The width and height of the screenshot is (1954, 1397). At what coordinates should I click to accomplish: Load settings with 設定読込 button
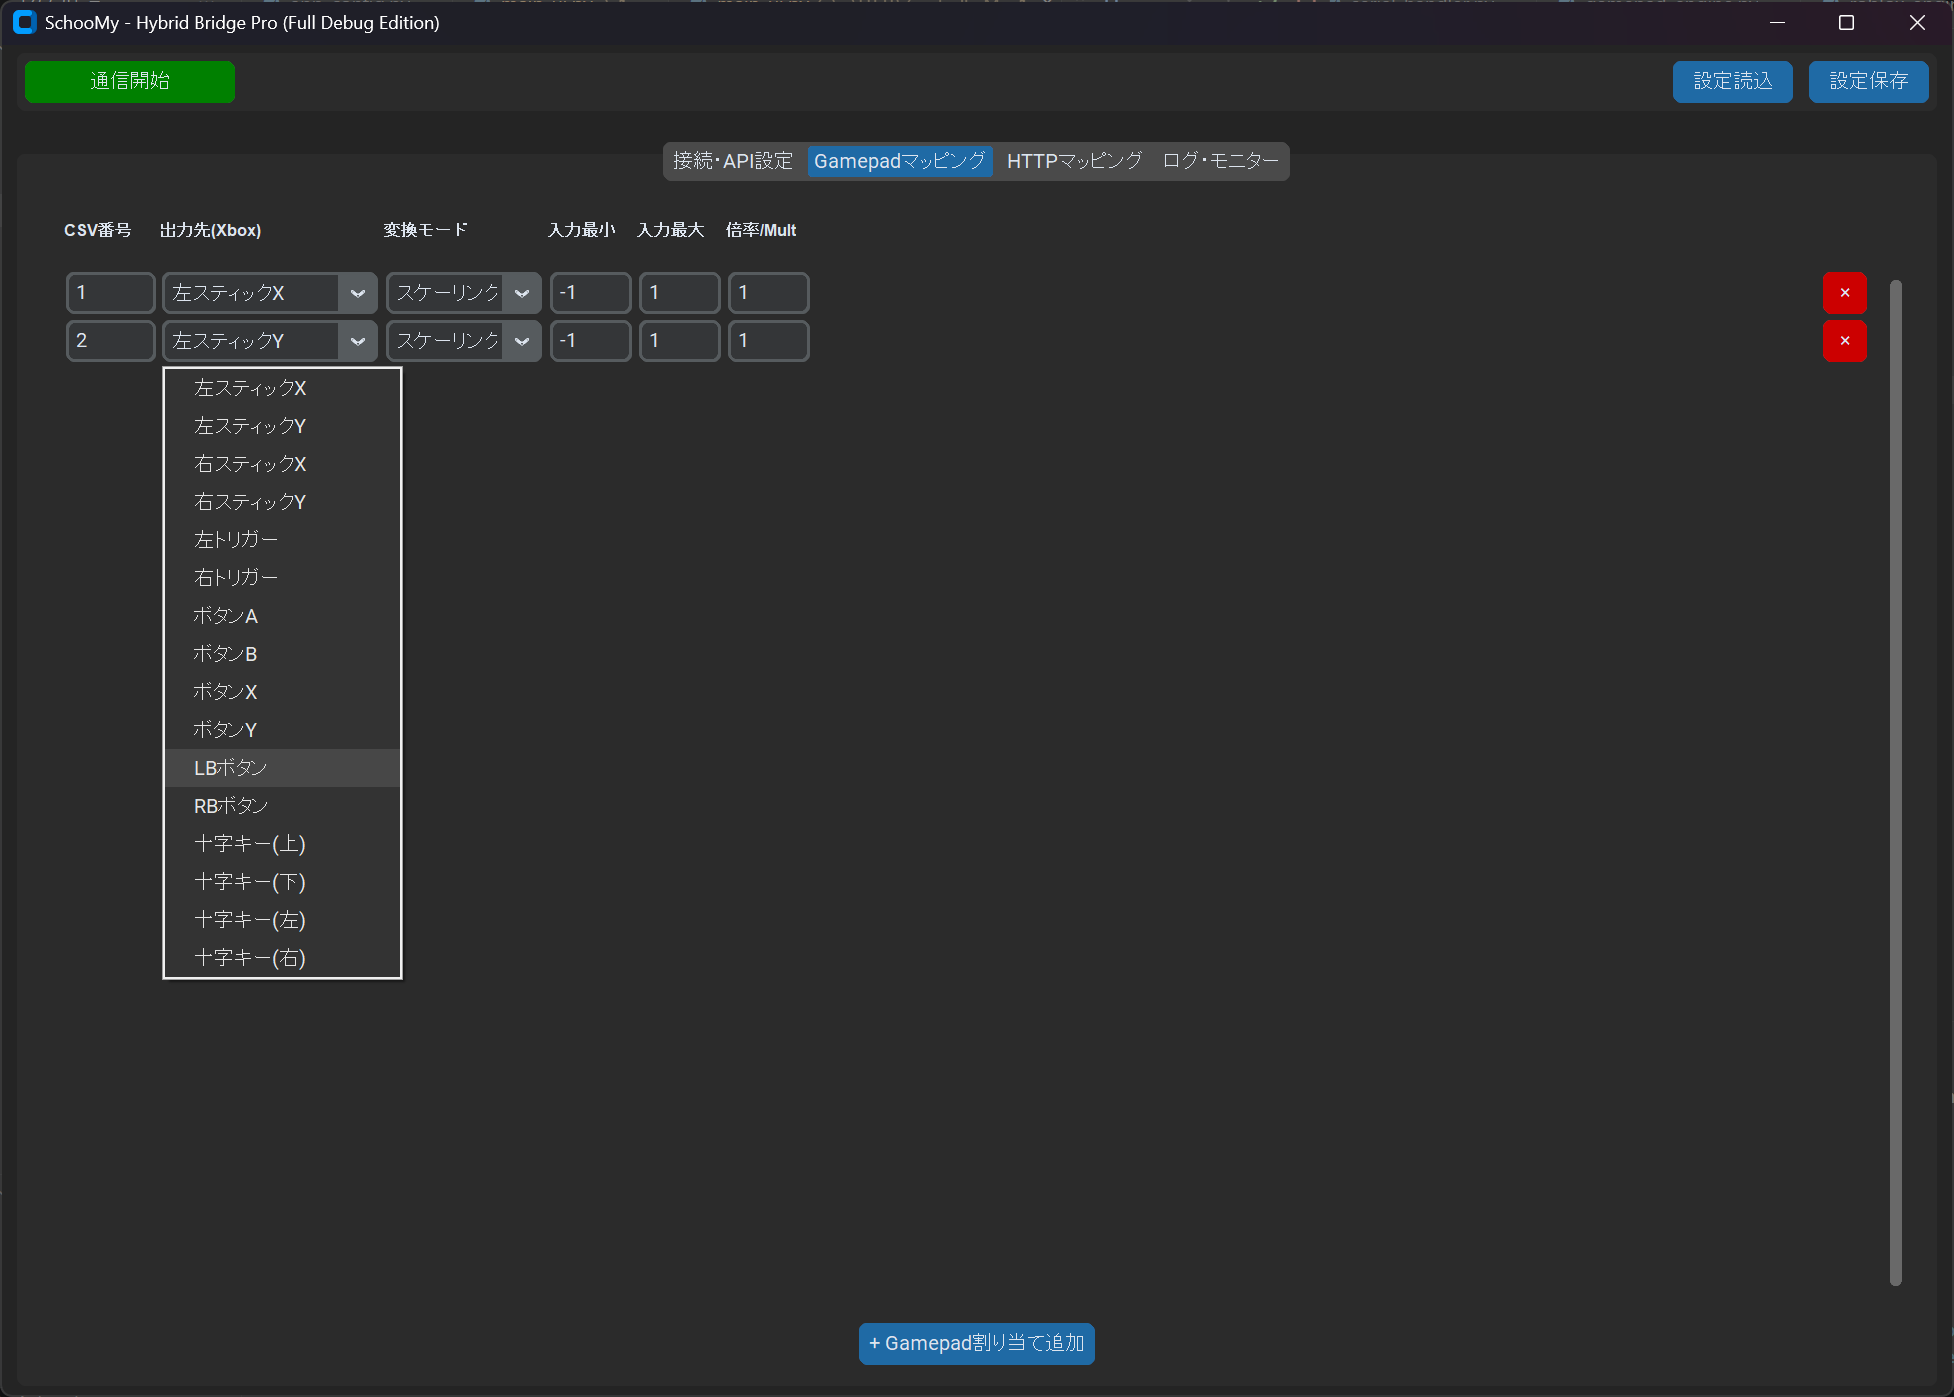(1732, 81)
